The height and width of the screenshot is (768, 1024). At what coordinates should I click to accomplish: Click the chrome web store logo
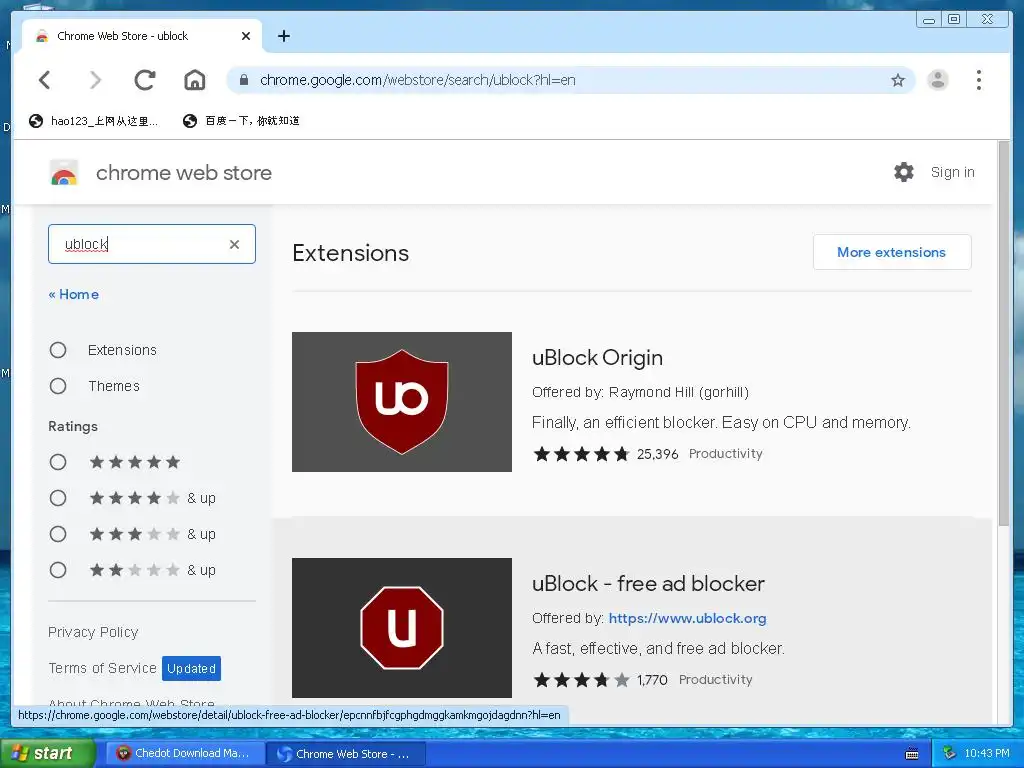click(x=64, y=173)
